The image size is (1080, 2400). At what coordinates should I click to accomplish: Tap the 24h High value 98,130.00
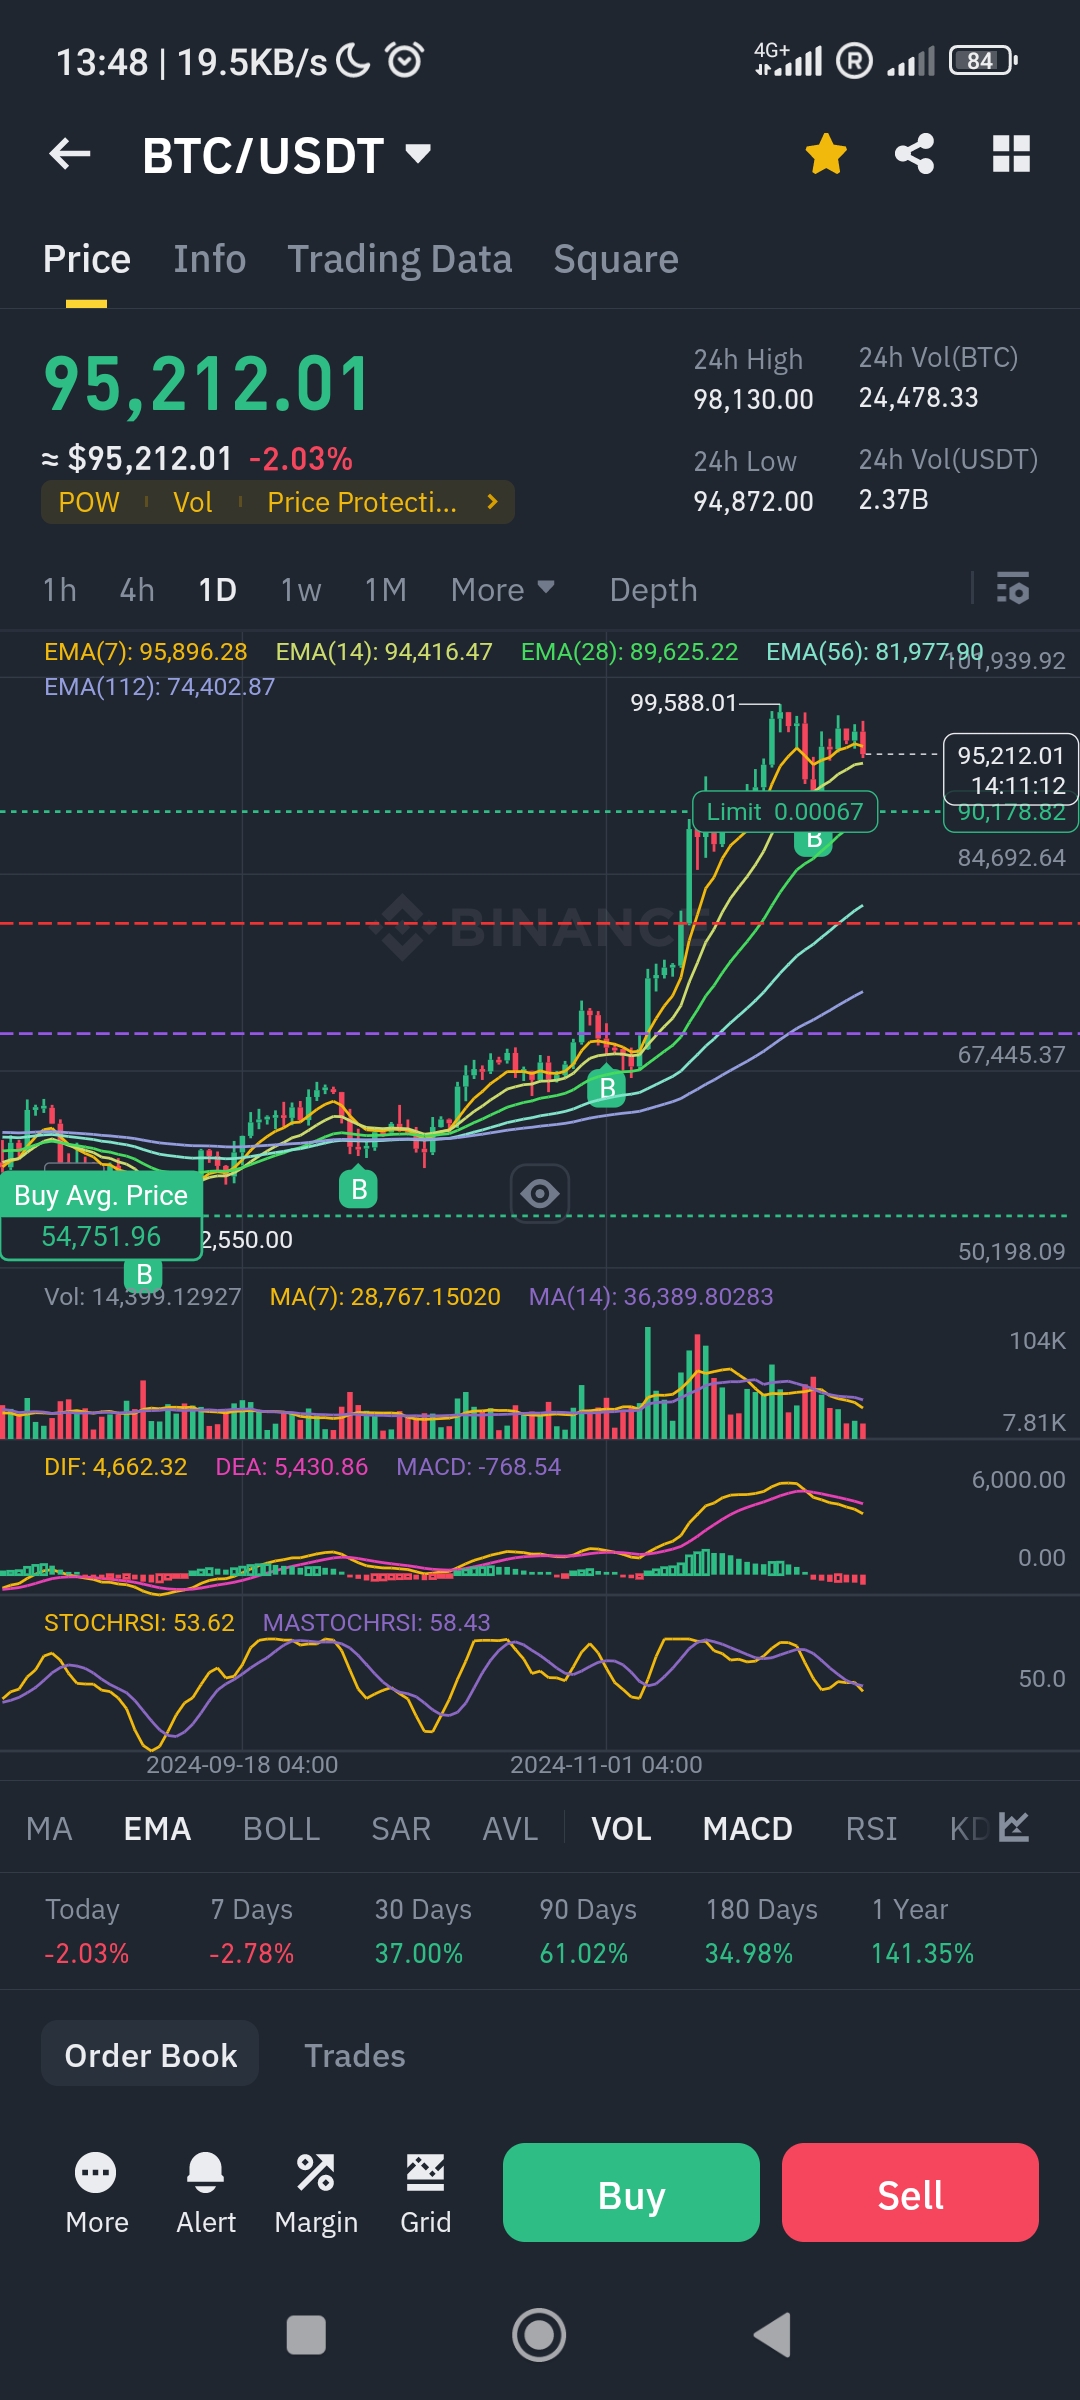(x=753, y=399)
